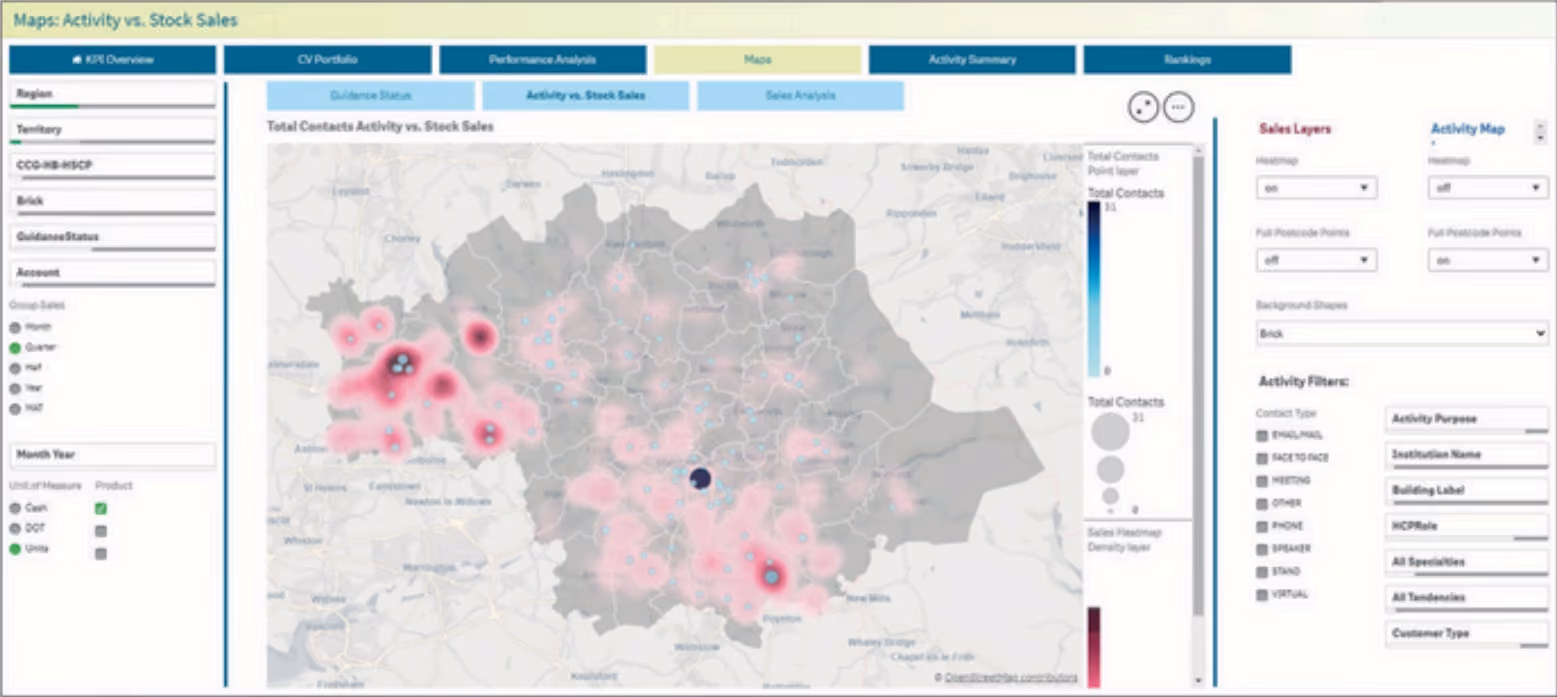Select the Maps tab
1557x697 pixels.
click(x=758, y=60)
